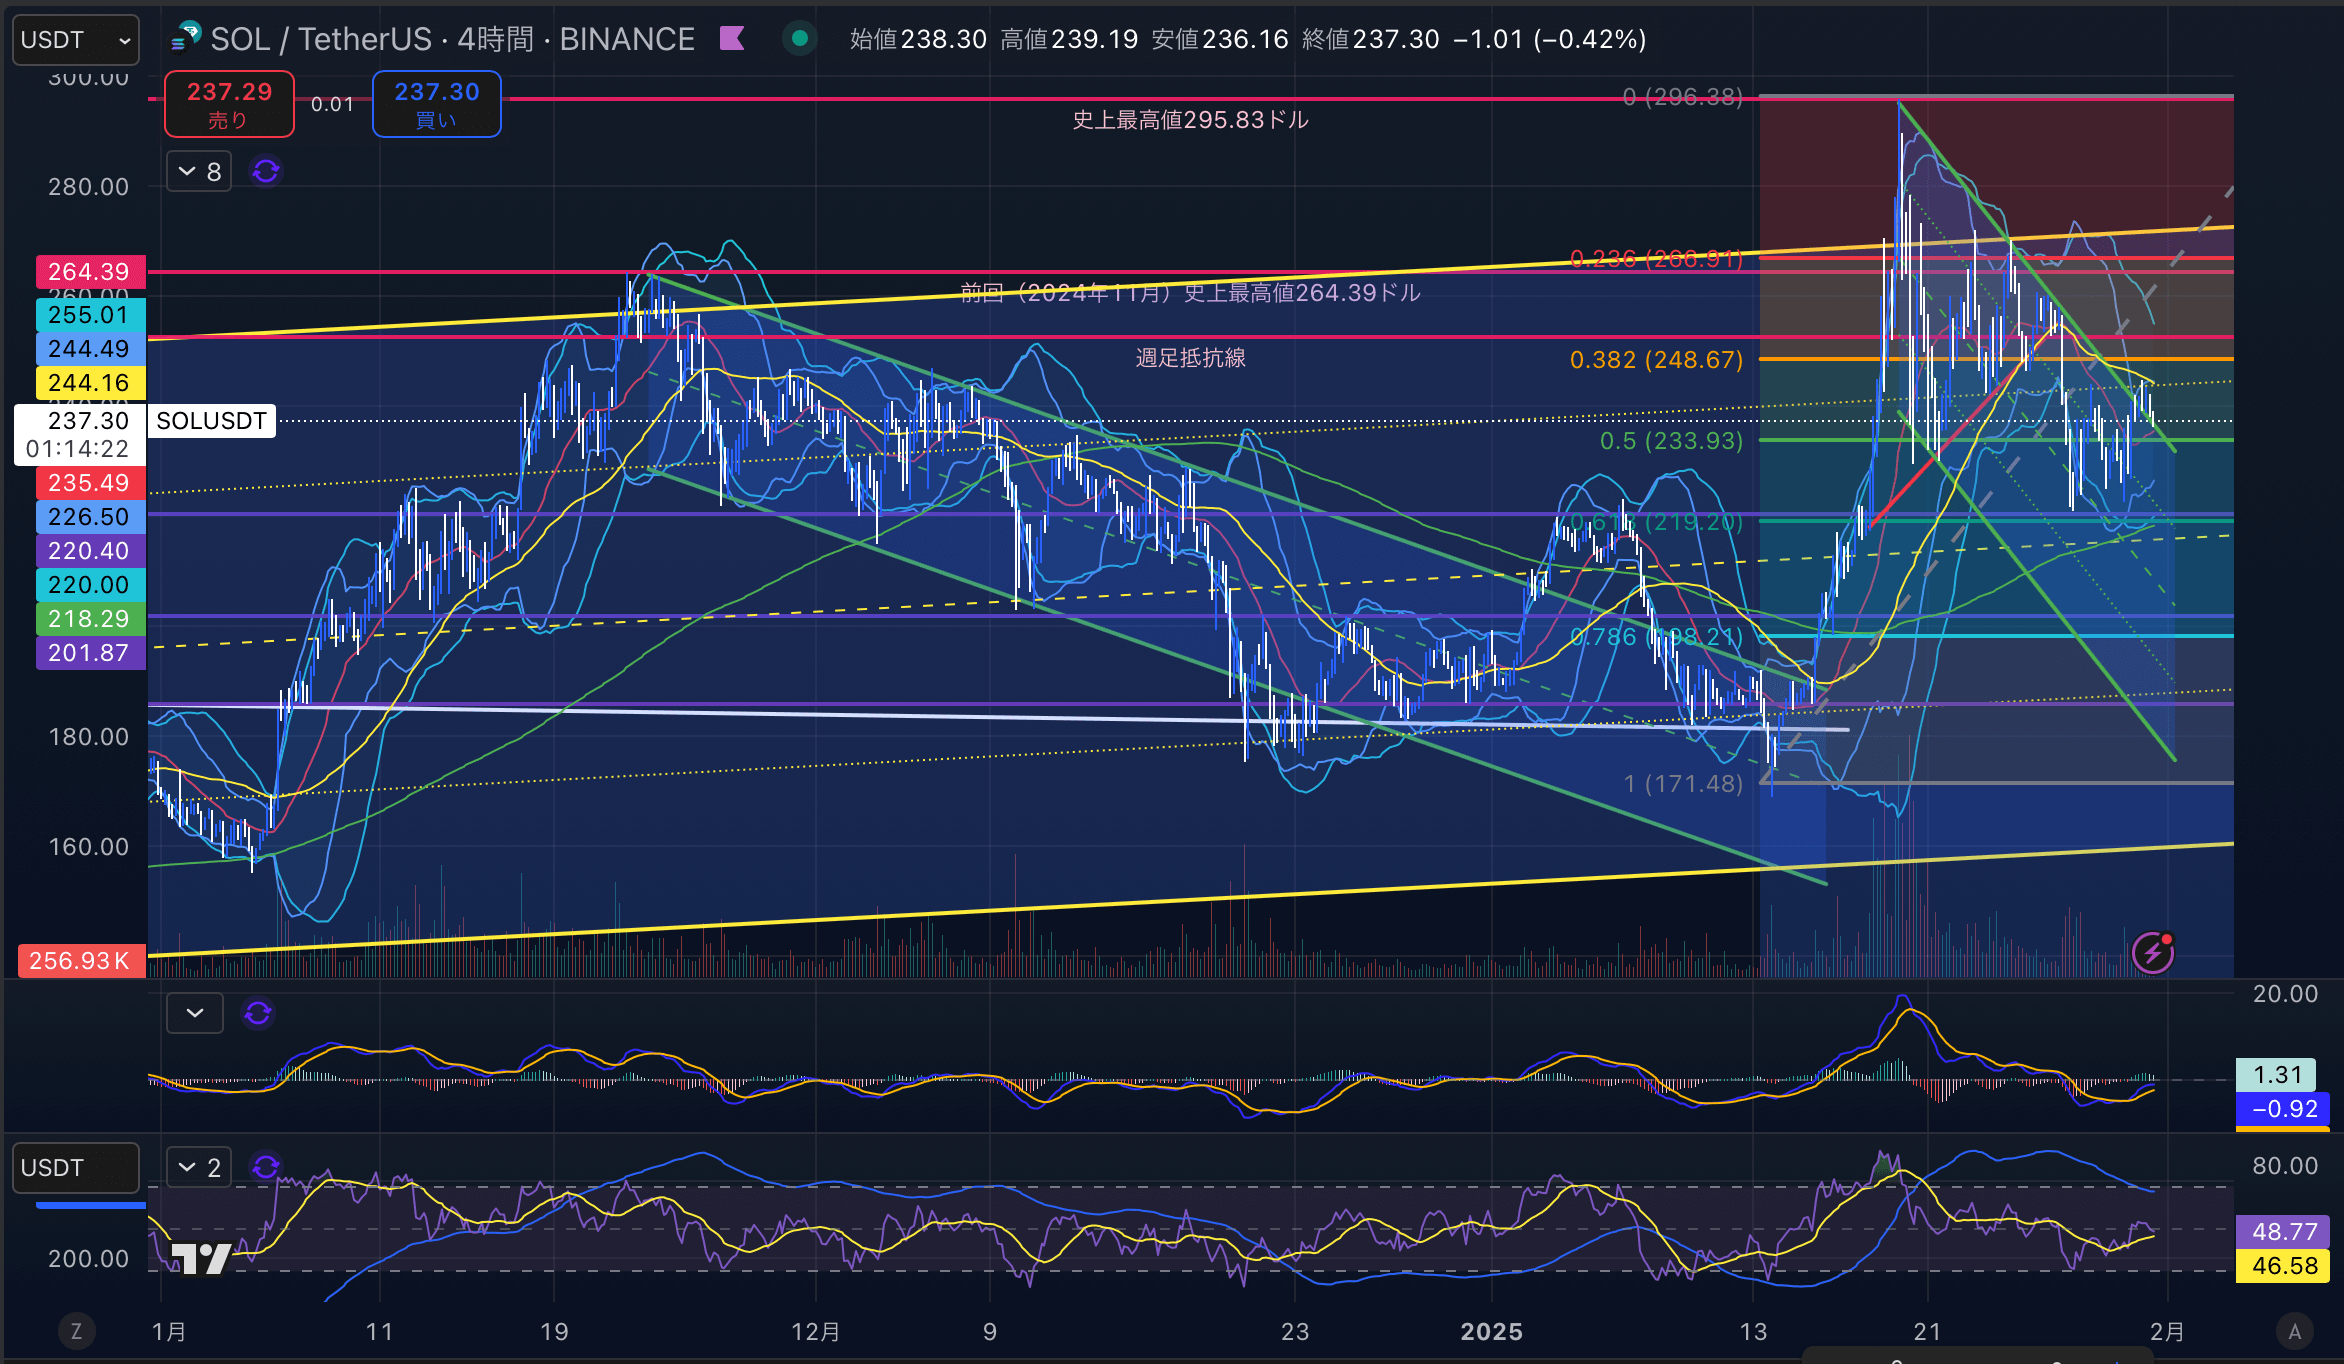
Task: Toggle auto scale A button
Action: coord(2295,1331)
